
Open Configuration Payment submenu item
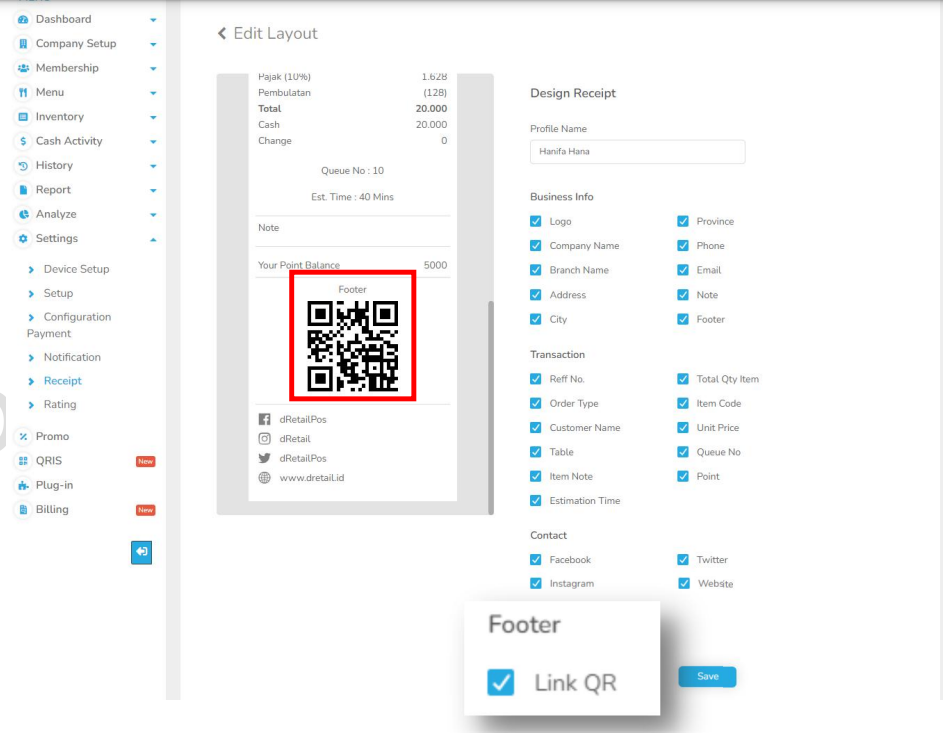[x=69, y=325]
